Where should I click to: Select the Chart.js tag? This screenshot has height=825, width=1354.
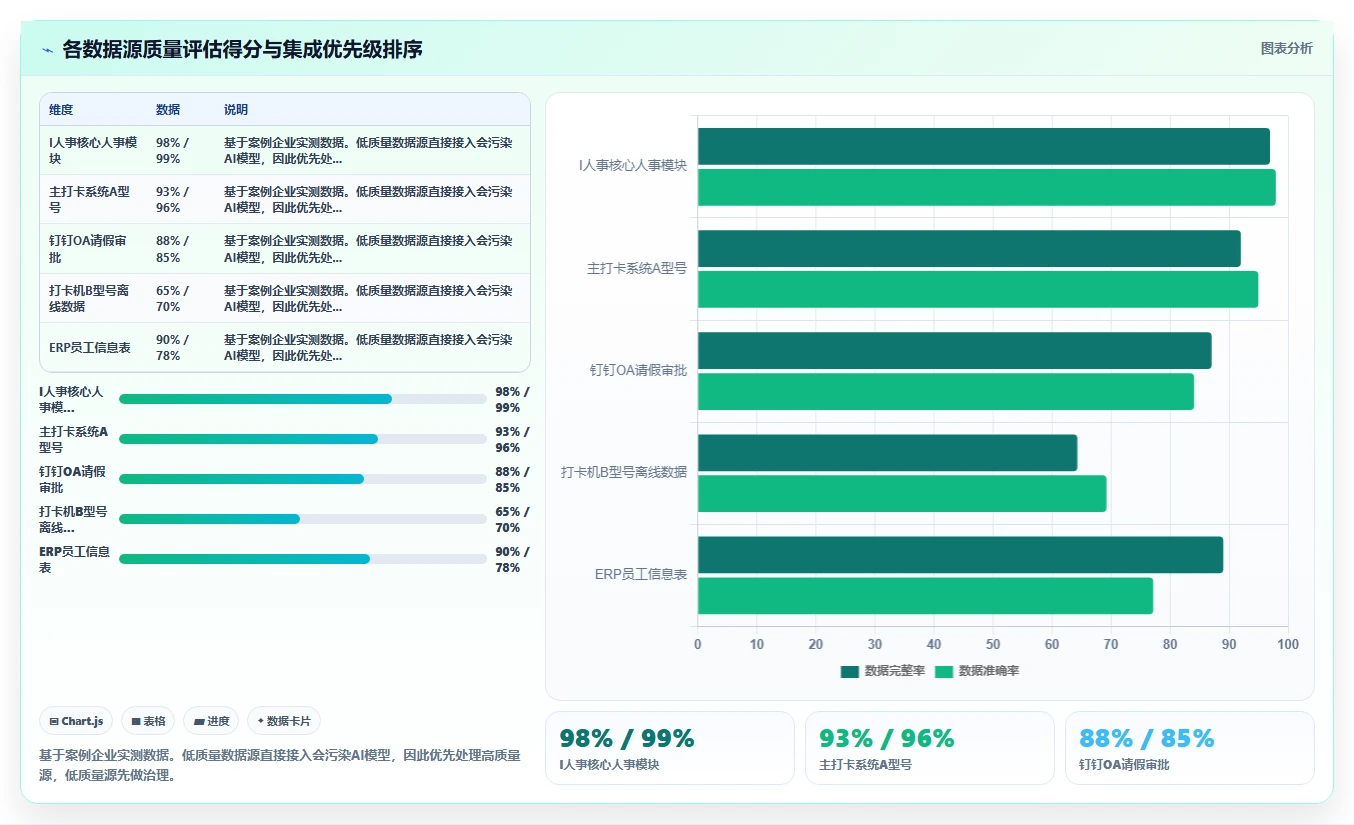(x=77, y=721)
